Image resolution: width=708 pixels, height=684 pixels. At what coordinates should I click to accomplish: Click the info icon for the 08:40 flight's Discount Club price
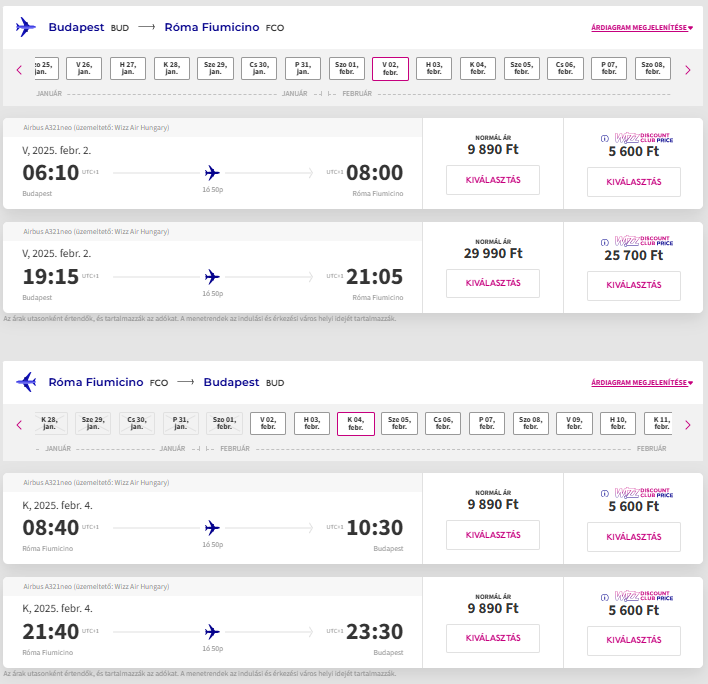point(604,493)
